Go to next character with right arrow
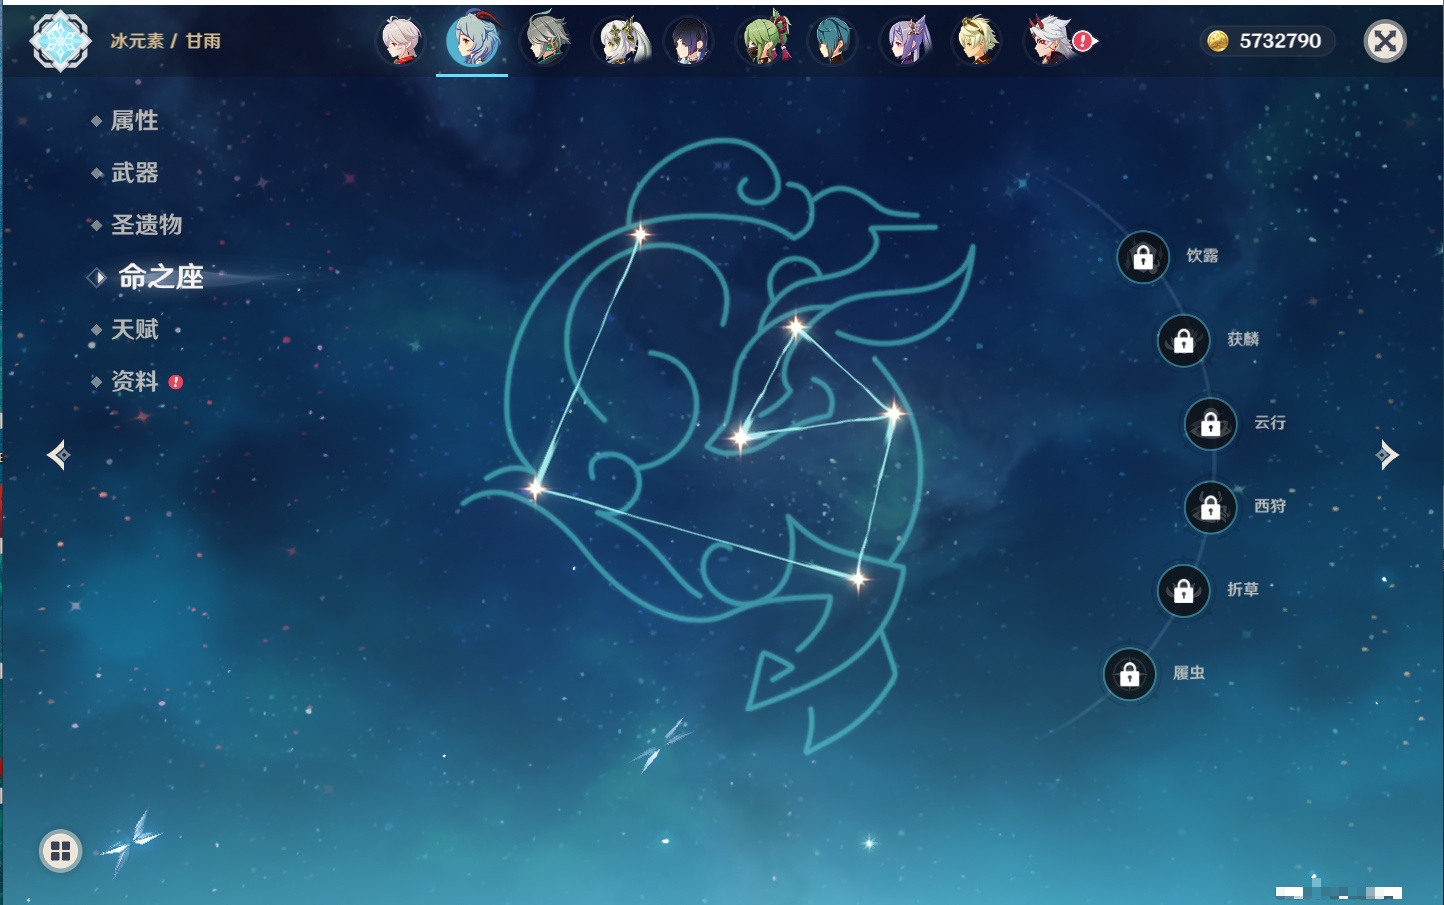Screen dimensions: 1444x905 tap(1387, 455)
